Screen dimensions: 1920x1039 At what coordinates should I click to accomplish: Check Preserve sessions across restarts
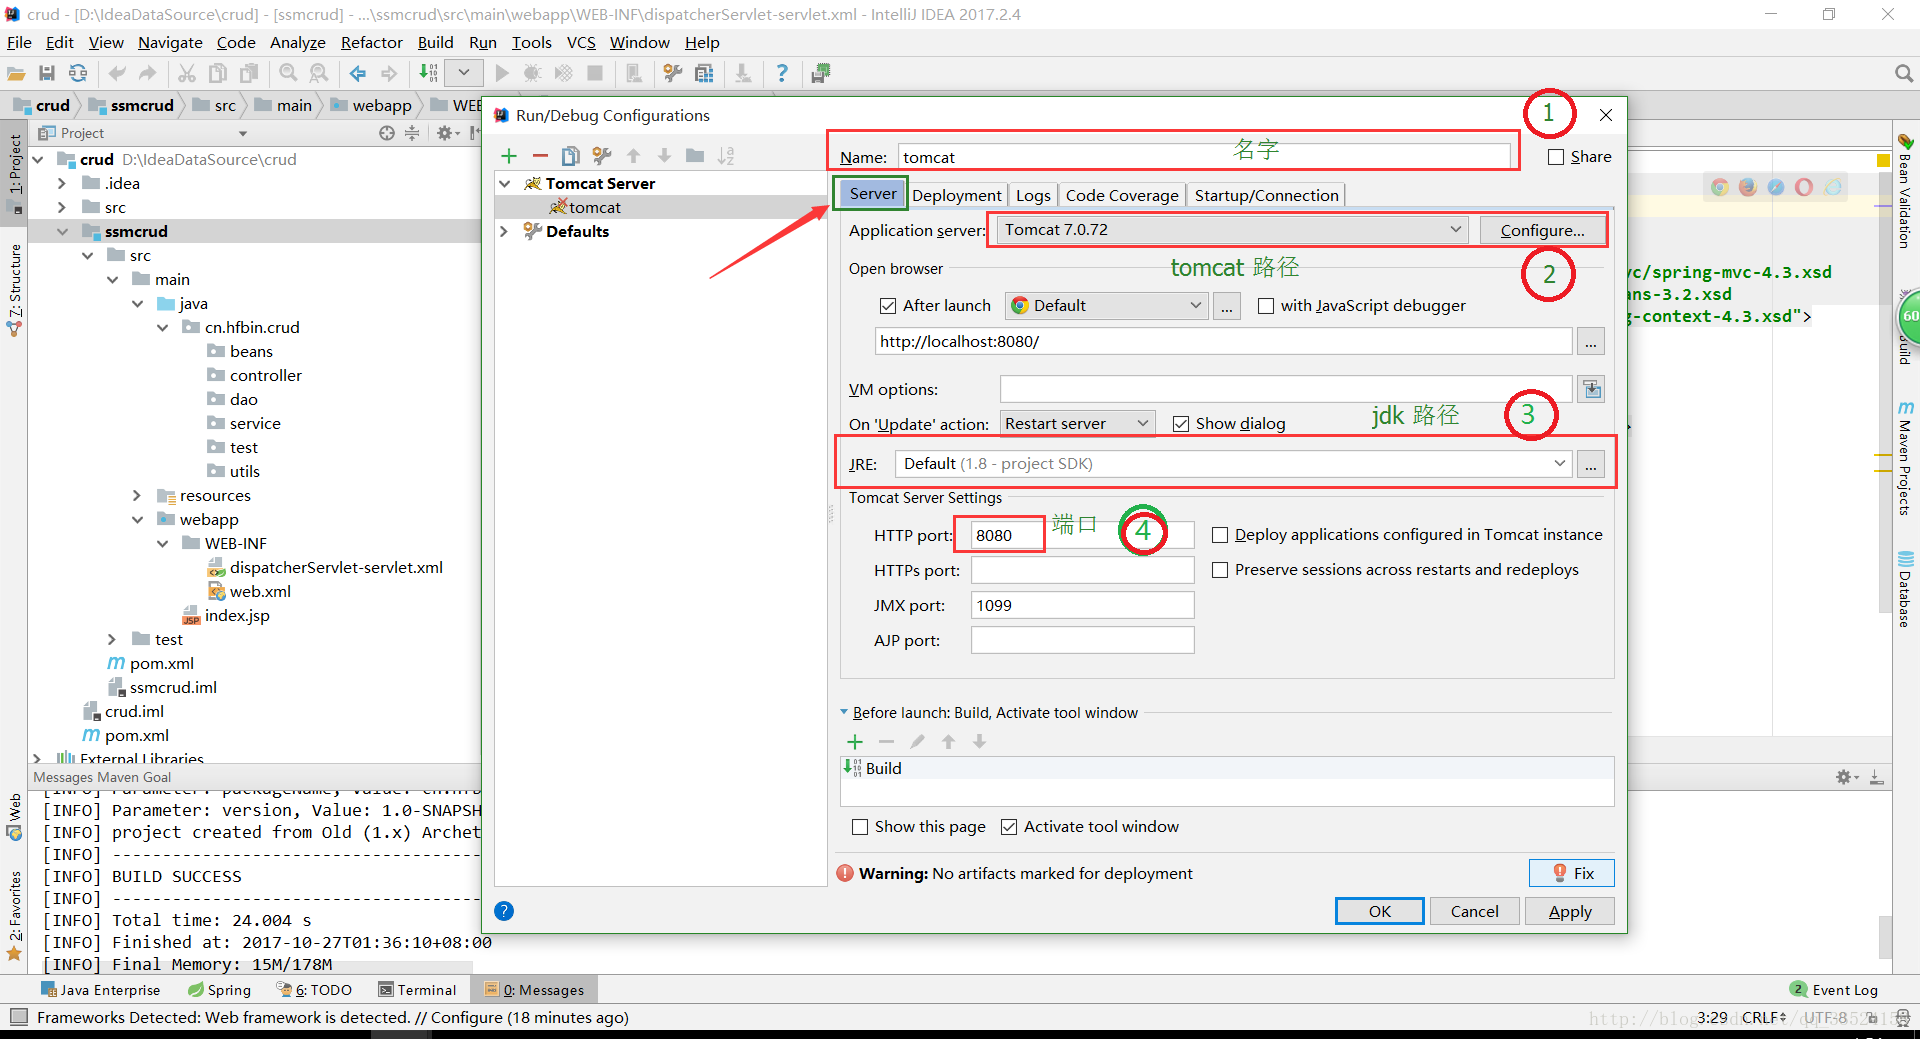pos(1220,570)
